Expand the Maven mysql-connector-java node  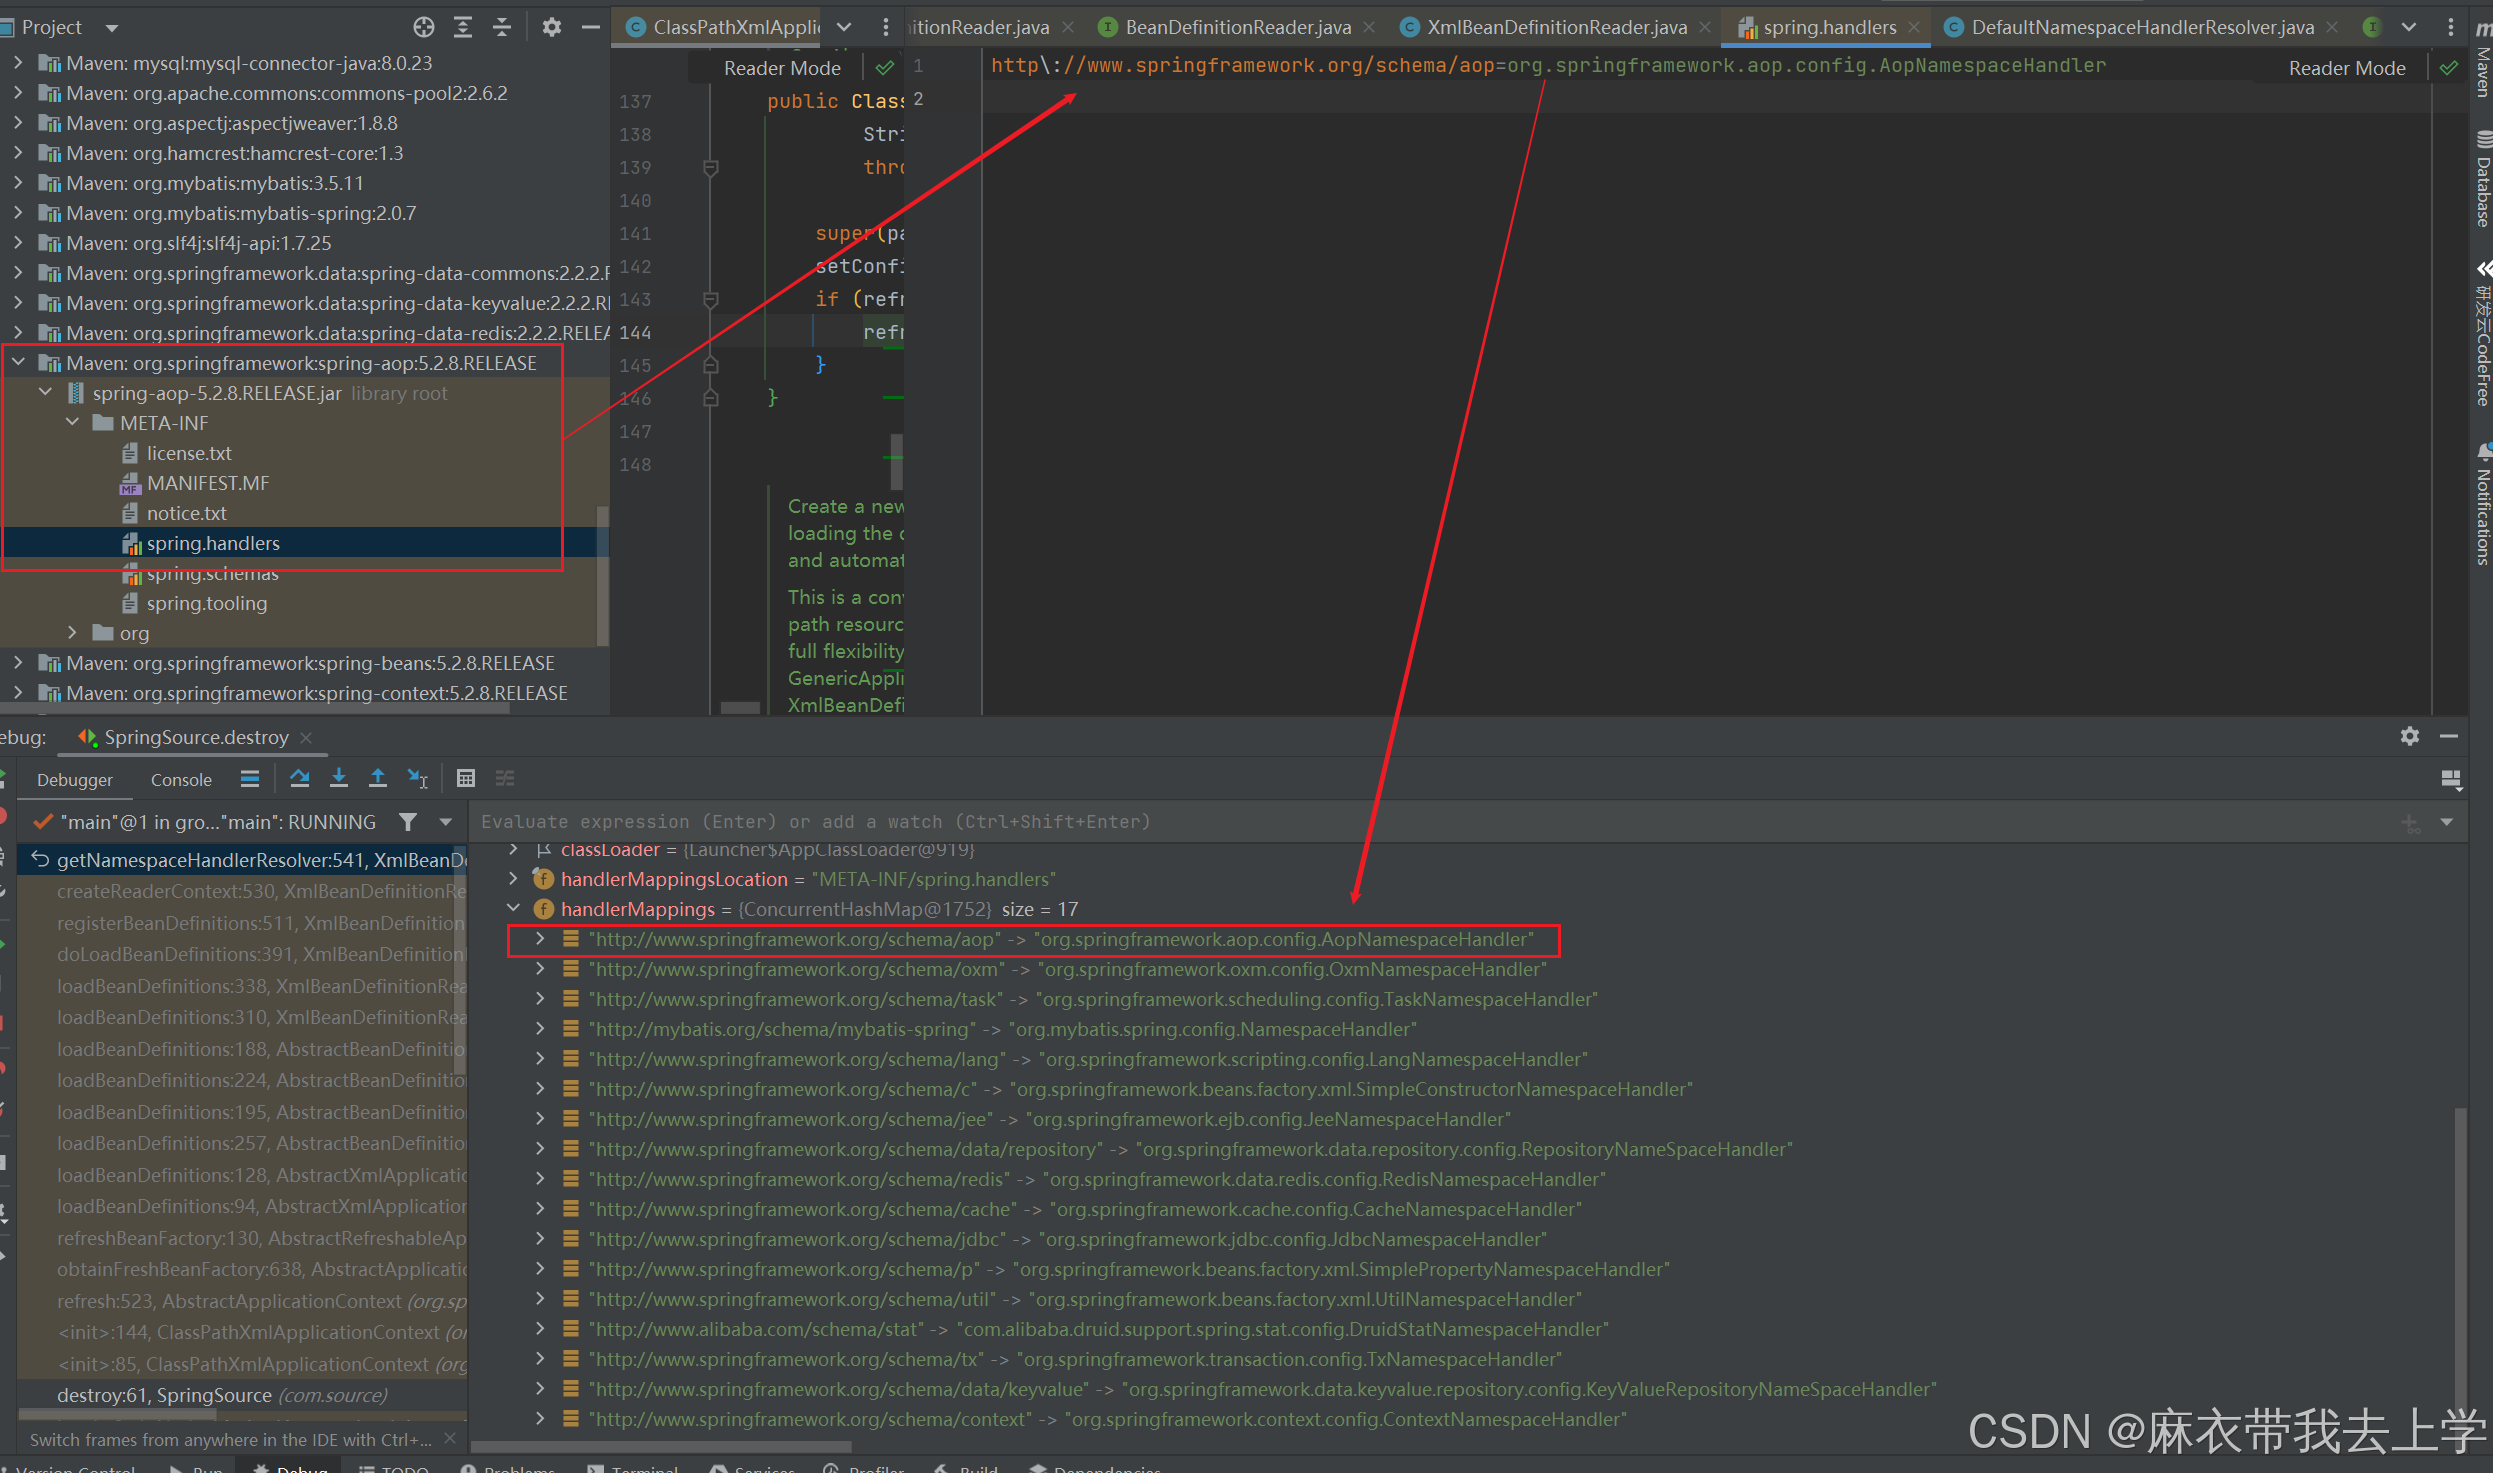[x=18, y=63]
